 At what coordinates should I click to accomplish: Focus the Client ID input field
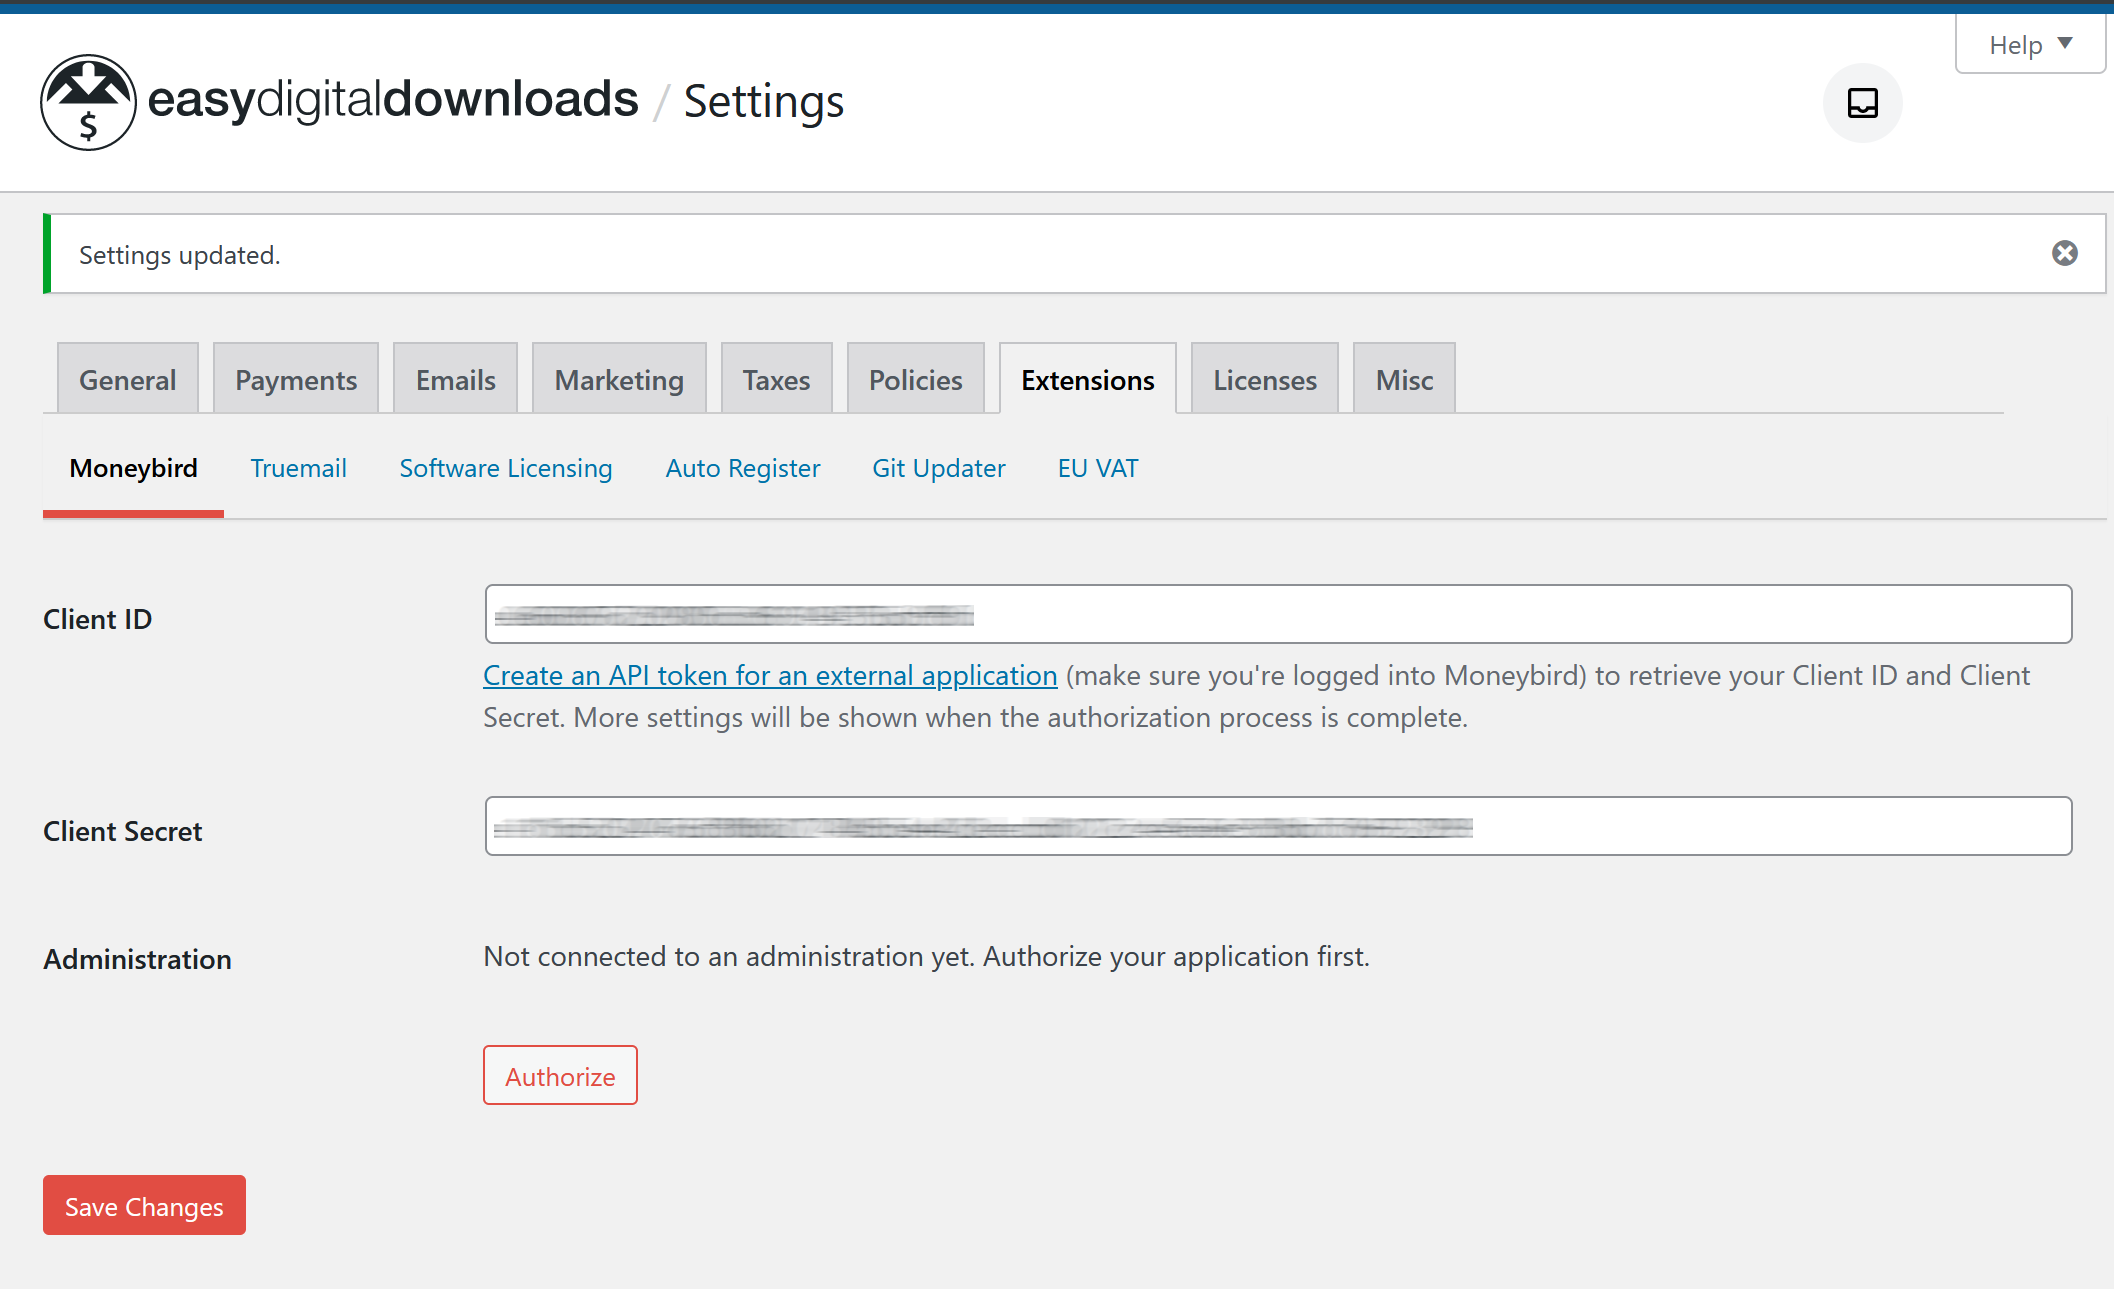(x=1278, y=614)
